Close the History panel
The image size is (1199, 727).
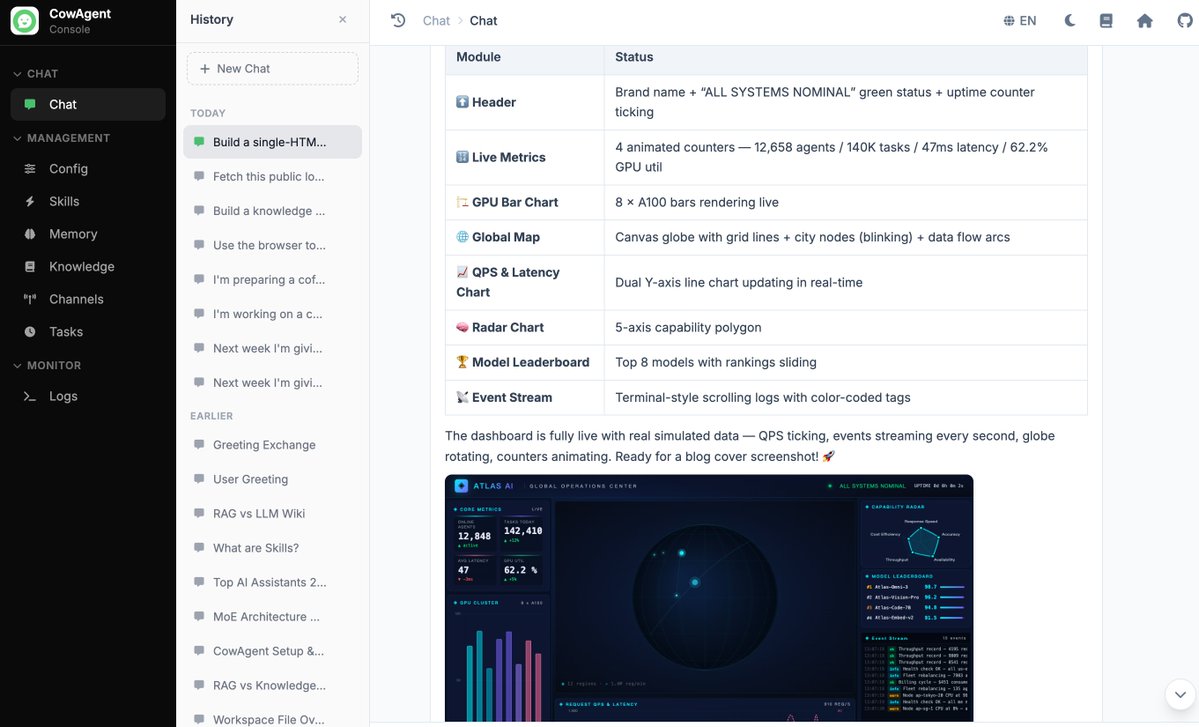pyautogui.click(x=343, y=20)
